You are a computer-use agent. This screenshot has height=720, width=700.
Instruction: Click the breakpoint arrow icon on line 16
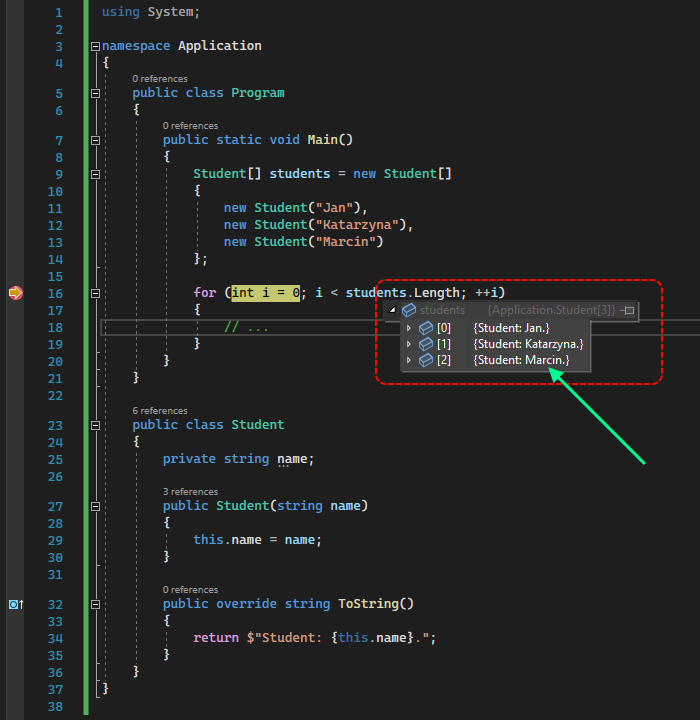coord(15,293)
